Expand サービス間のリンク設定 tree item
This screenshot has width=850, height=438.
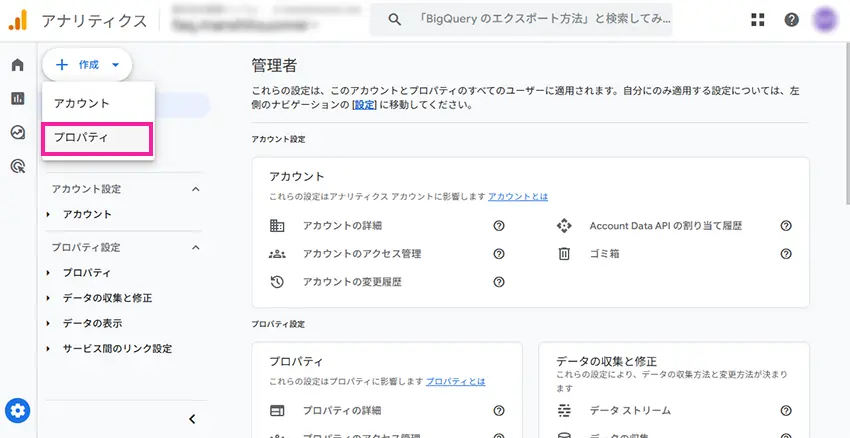(117, 349)
